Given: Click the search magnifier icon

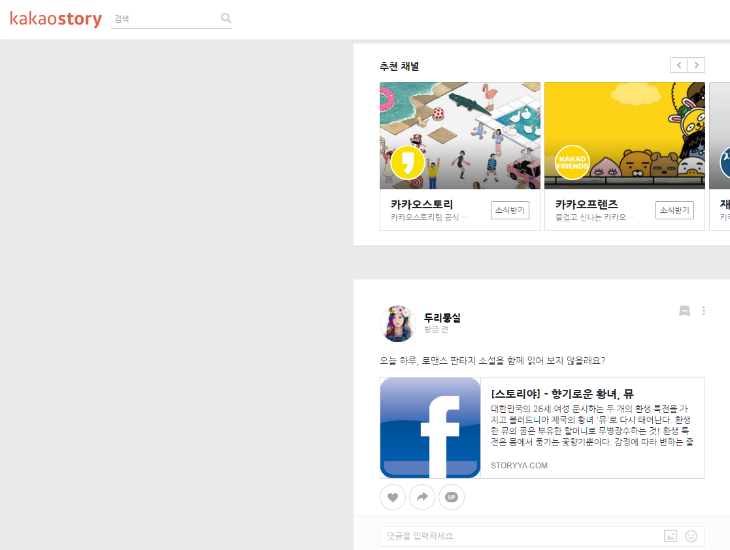Looking at the screenshot, I should click(226, 18).
